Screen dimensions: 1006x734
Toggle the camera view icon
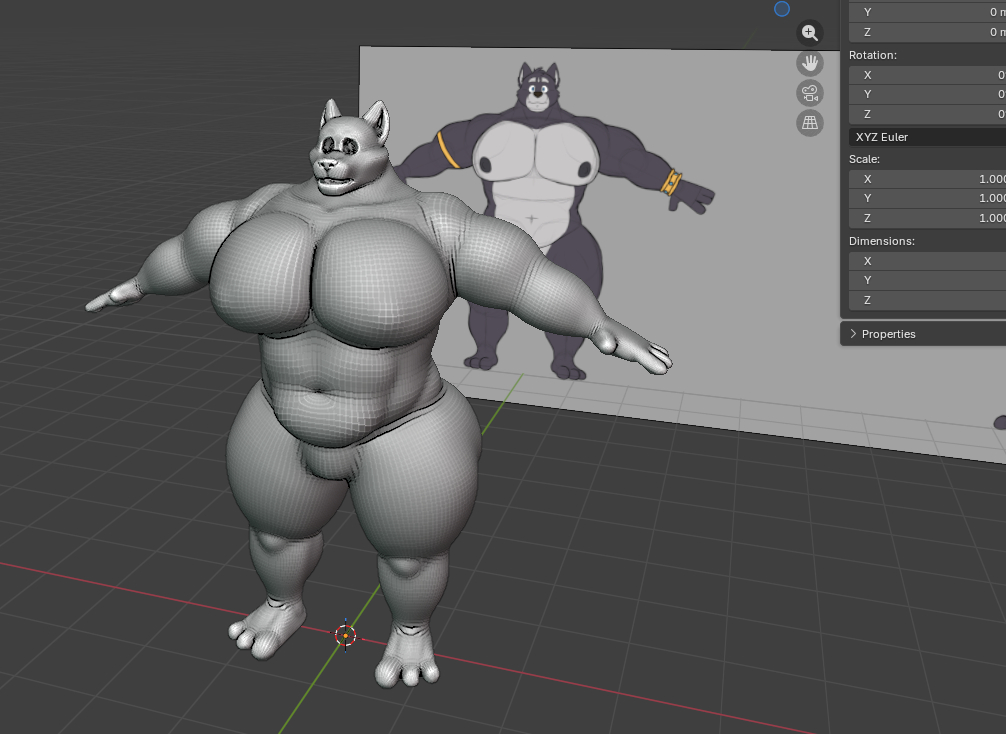coord(809,93)
